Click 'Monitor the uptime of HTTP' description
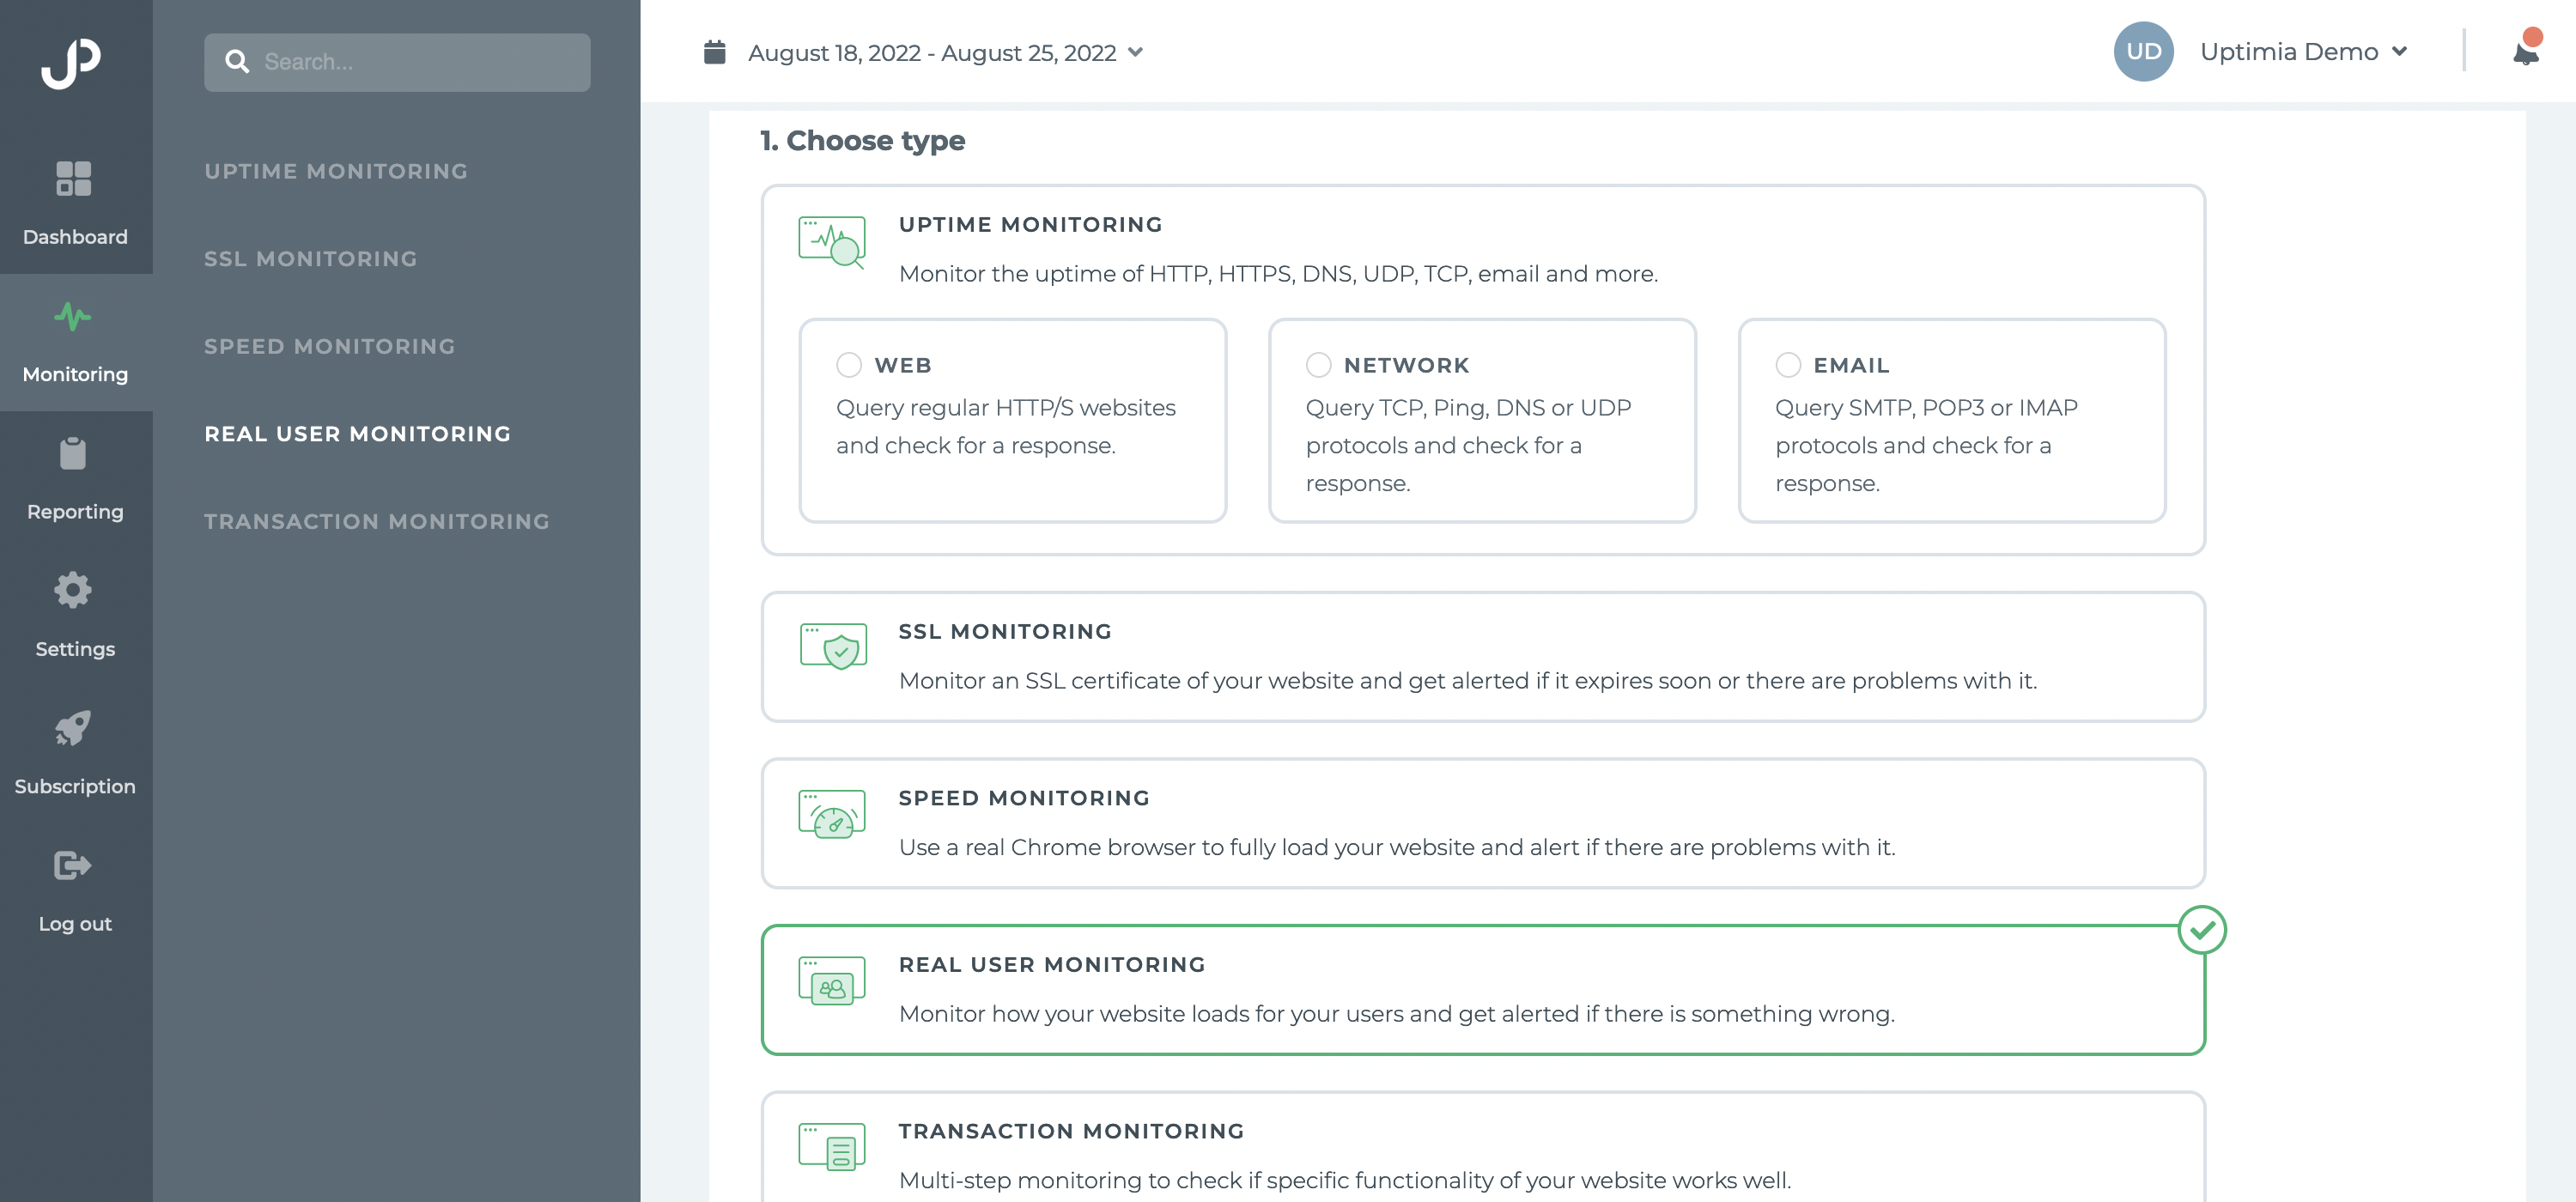 point(1278,274)
